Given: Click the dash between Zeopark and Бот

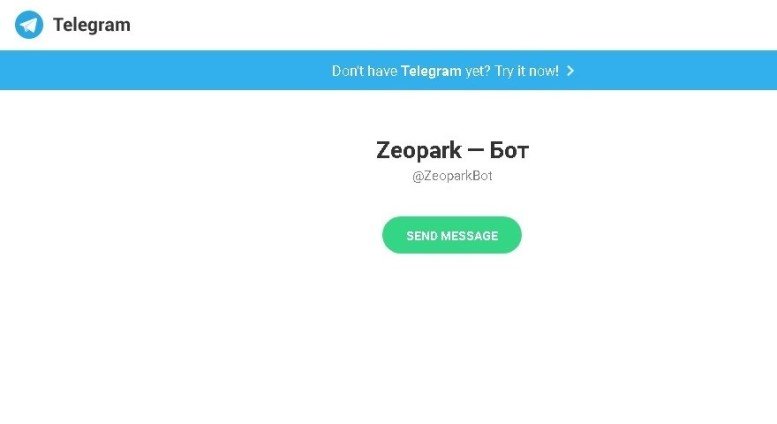Looking at the screenshot, I should coord(475,150).
